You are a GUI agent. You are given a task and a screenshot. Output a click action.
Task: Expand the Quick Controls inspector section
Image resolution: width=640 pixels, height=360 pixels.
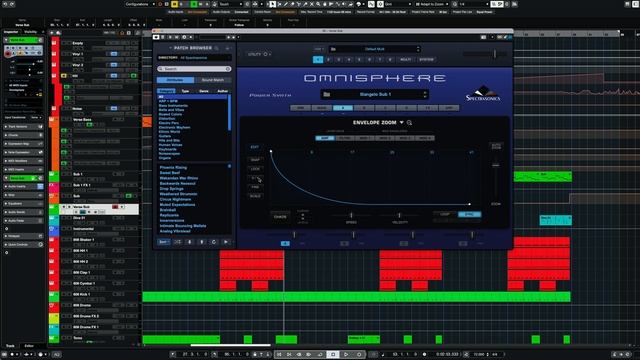pyautogui.click(x=23, y=244)
